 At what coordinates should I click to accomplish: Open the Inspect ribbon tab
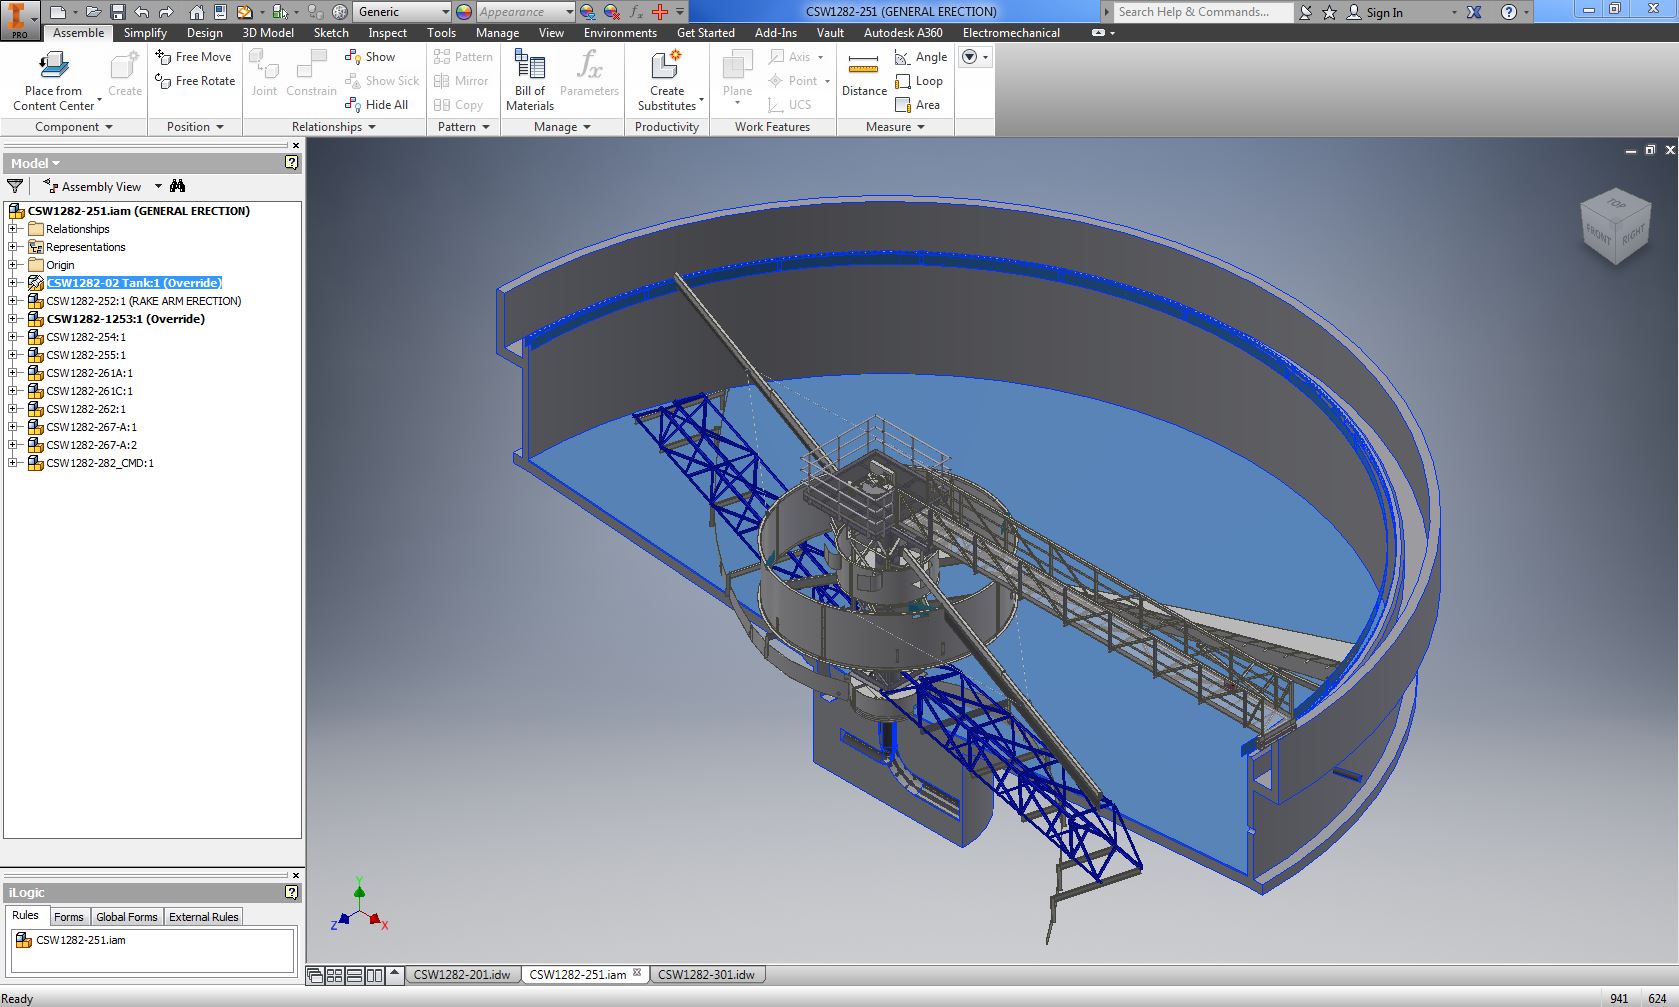coord(387,33)
